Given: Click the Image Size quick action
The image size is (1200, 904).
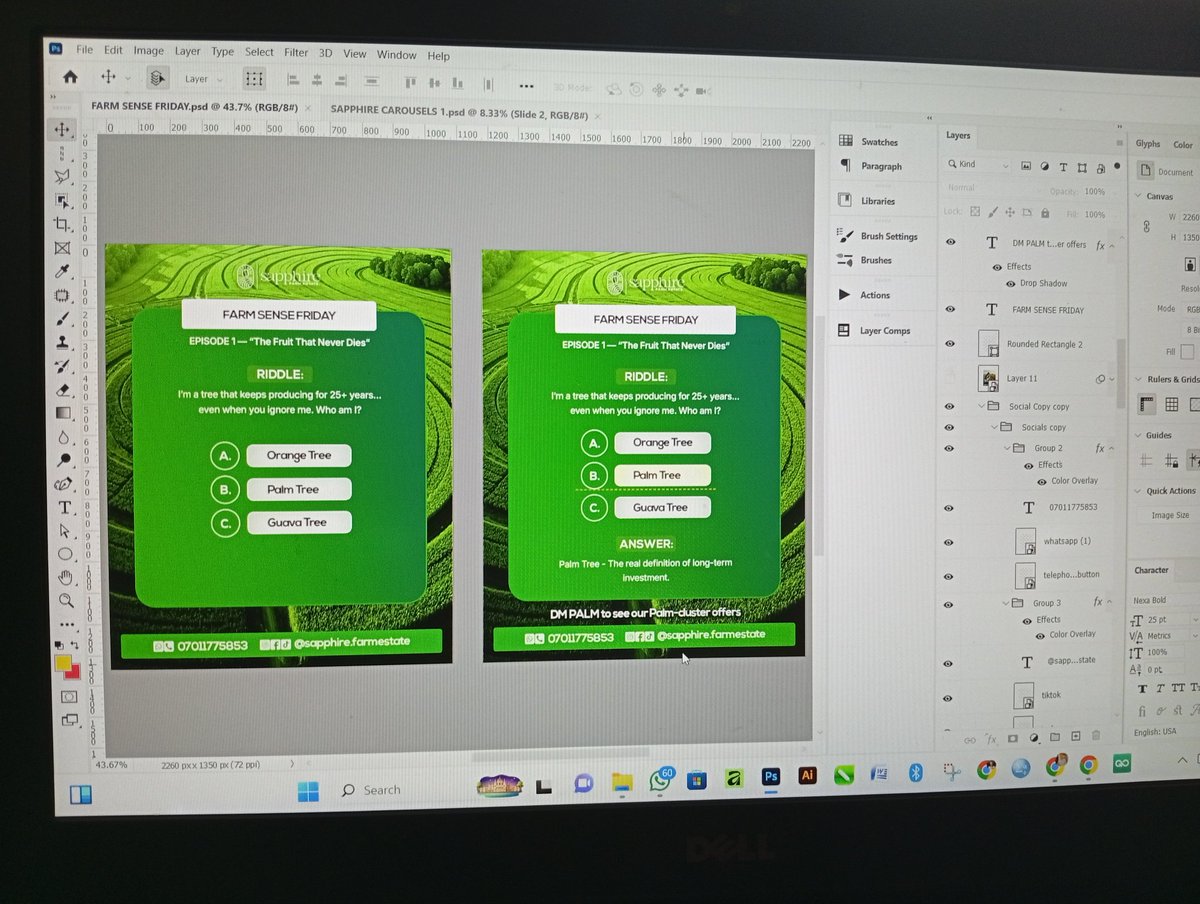Looking at the screenshot, I should pos(1169,516).
